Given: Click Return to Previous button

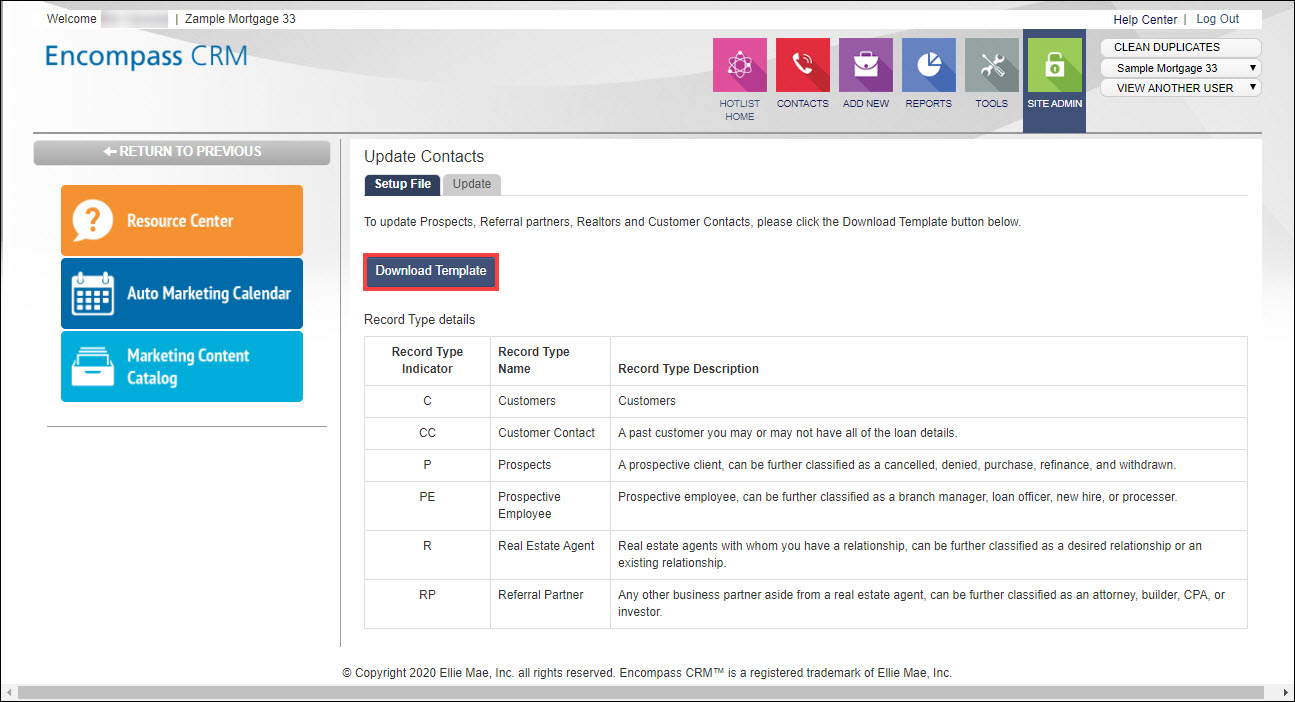Looking at the screenshot, I should (182, 152).
